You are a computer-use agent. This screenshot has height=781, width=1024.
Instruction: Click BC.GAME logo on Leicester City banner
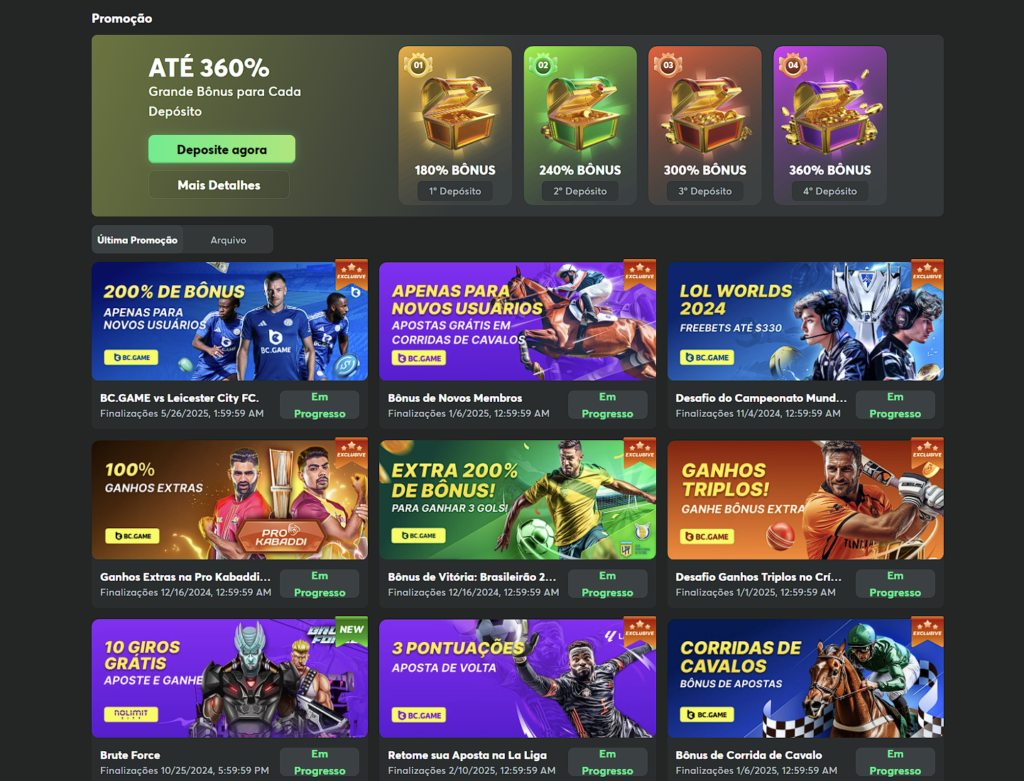(131, 357)
